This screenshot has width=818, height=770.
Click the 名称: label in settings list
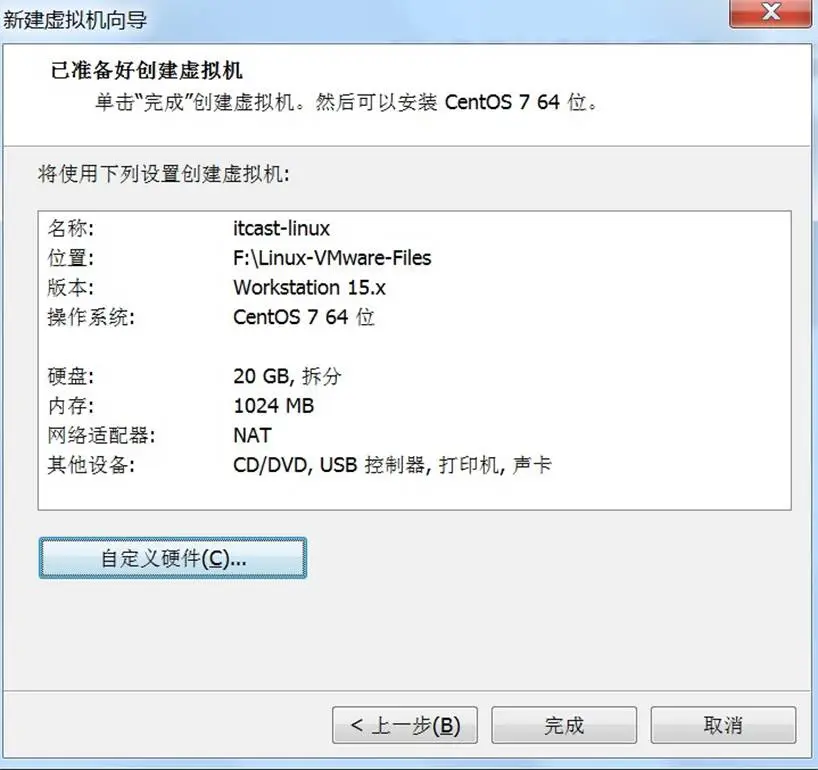coord(71,228)
